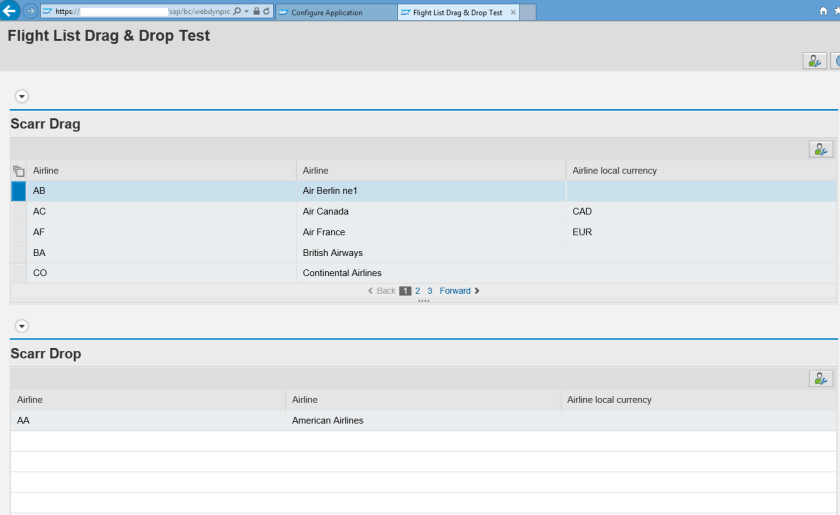840x515 pixels.
Task: Select the American Airlines cell in Scarr Drop
Action: [327, 421]
